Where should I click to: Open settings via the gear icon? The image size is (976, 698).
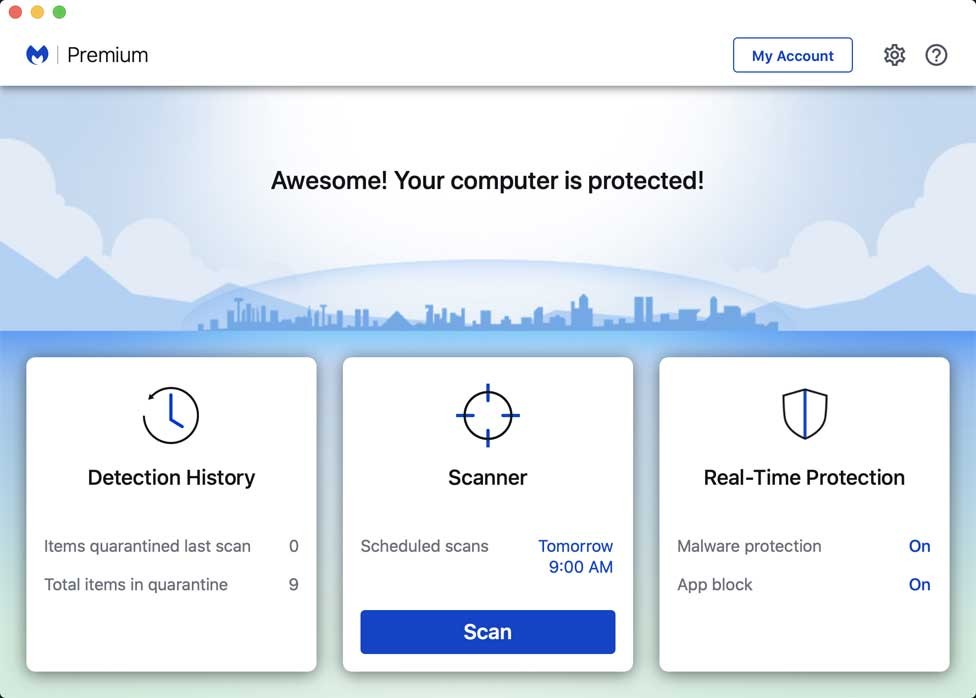[x=895, y=55]
